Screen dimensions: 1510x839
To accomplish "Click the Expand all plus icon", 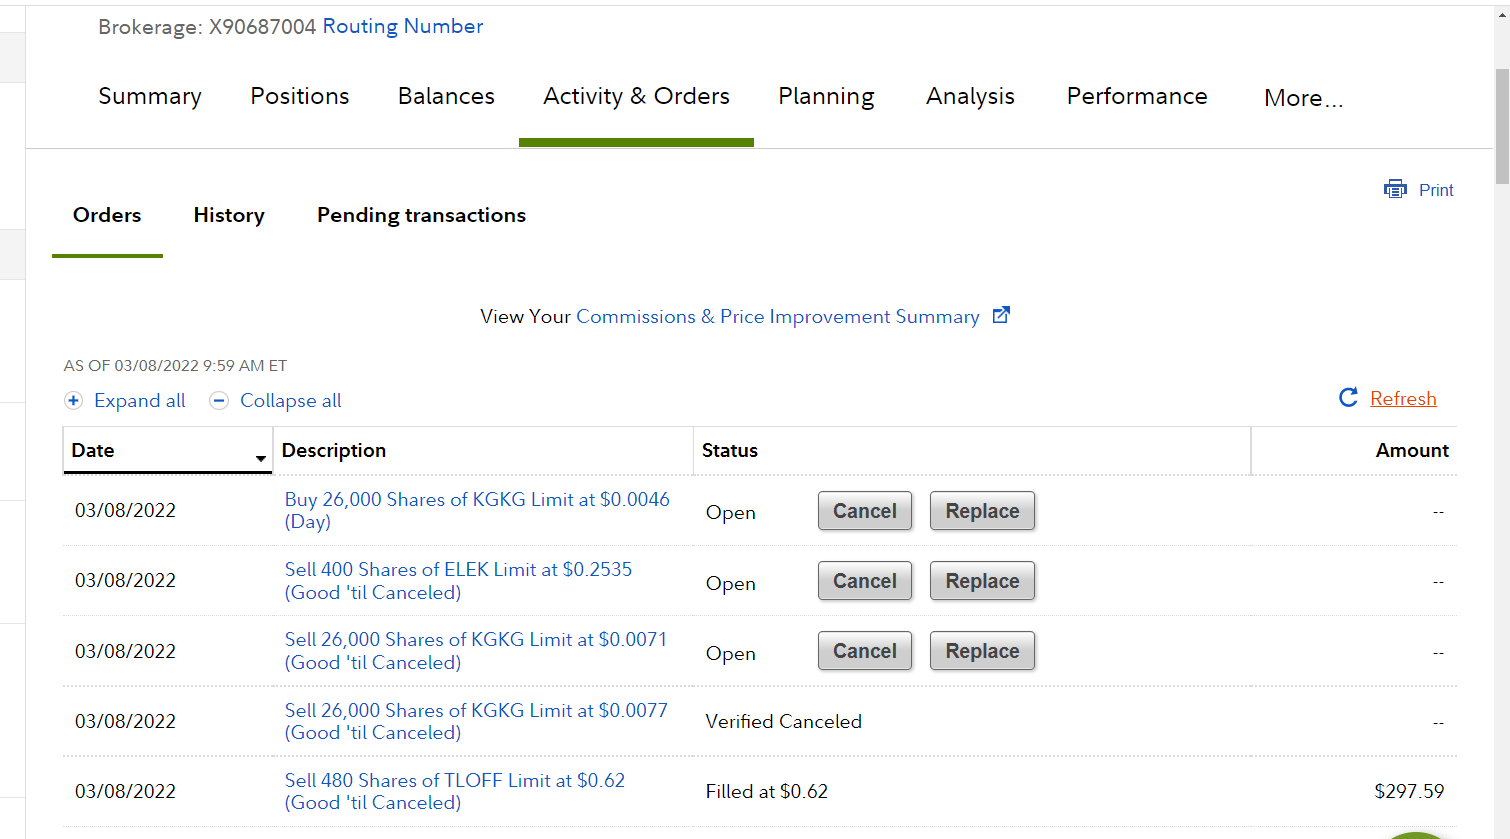I will 73,401.
